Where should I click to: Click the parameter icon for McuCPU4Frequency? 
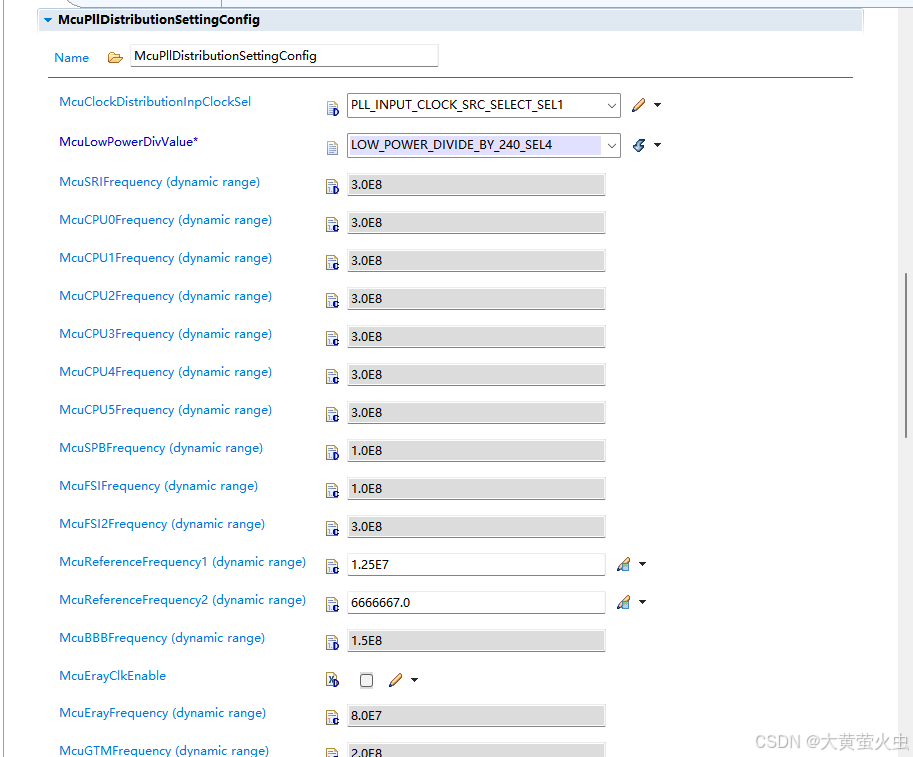click(332, 377)
